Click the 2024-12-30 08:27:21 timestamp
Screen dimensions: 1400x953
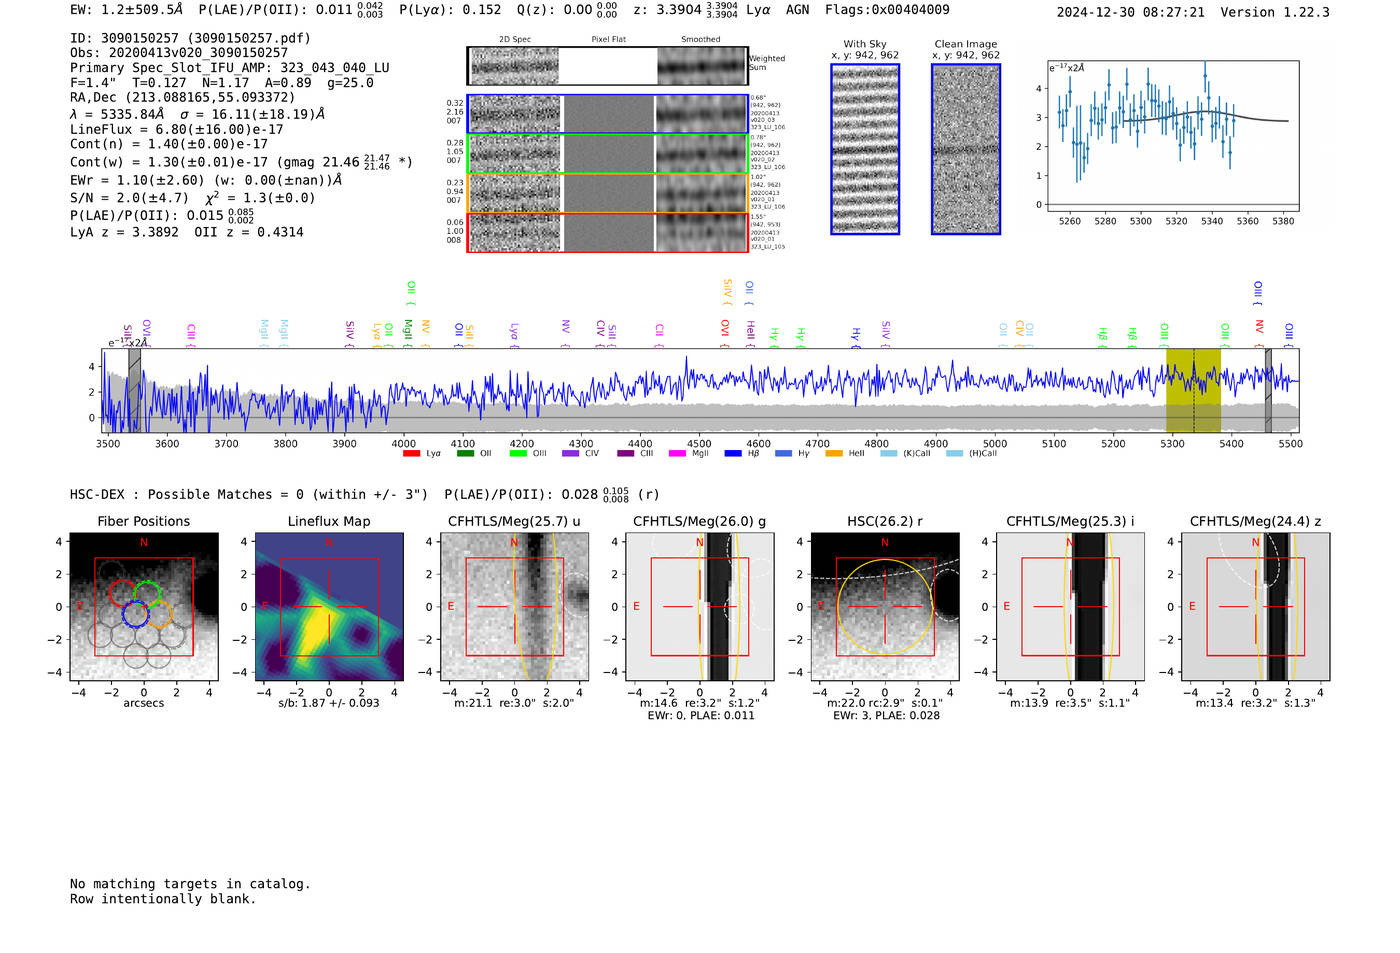[1131, 12]
